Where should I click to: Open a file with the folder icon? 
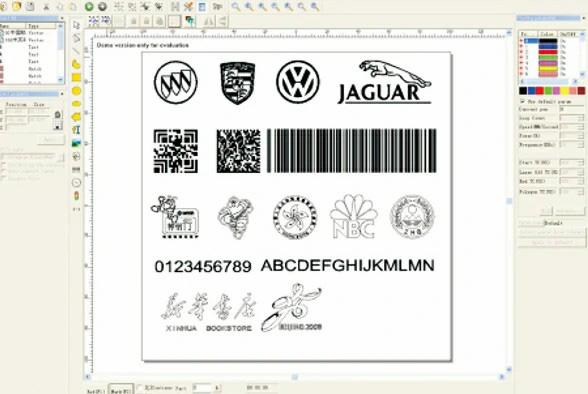click(x=16, y=6)
